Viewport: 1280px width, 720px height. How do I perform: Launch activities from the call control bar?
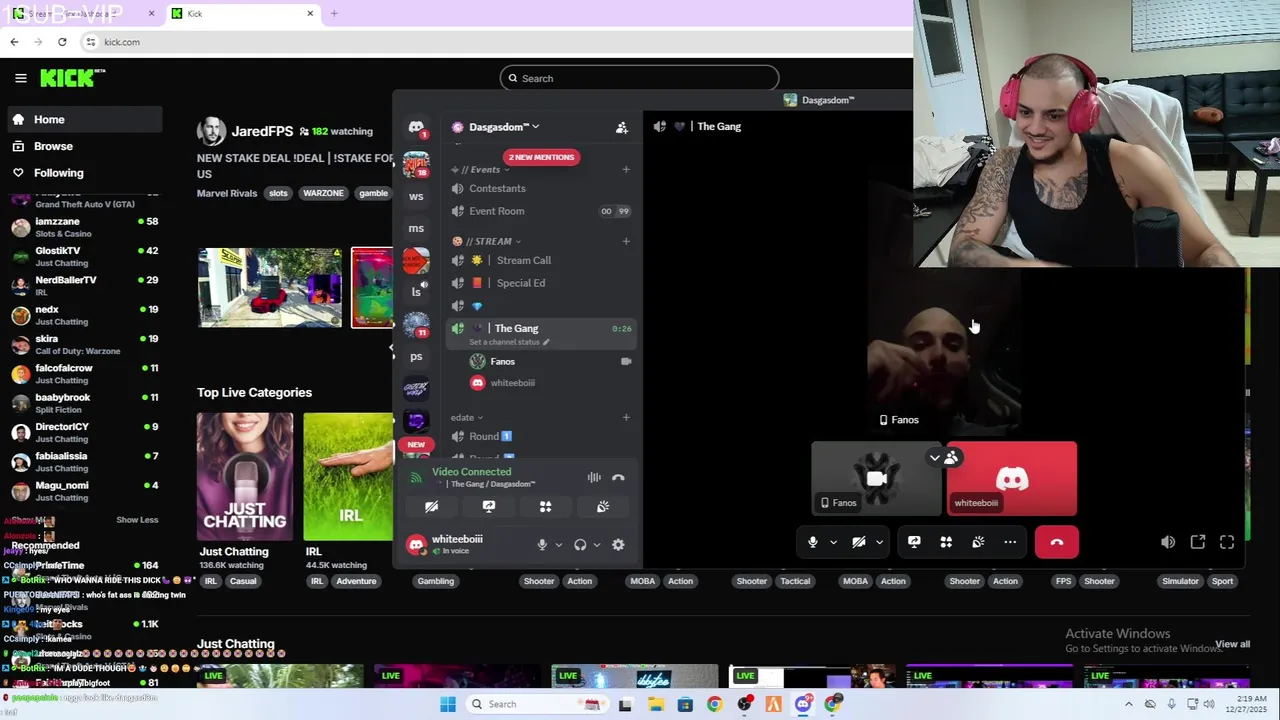tap(946, 542)
